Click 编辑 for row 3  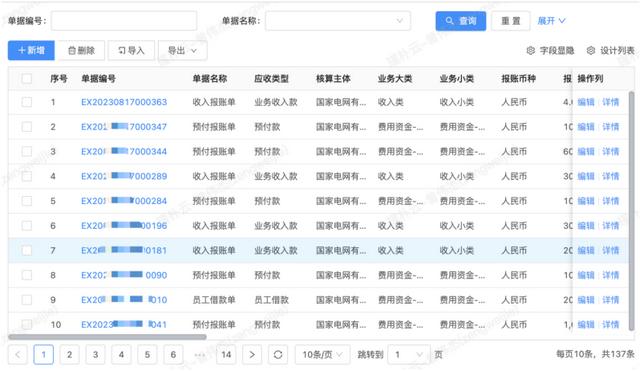coord(586,151)
